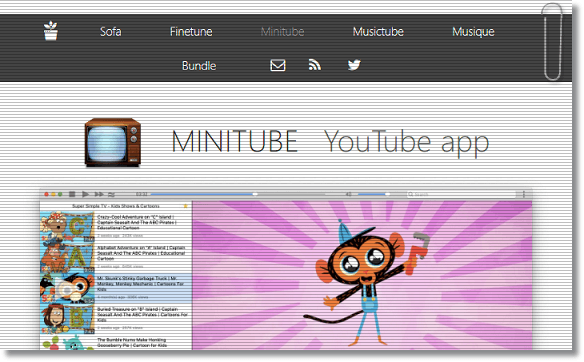This screenshot has height=362, width=584.
Task: Click the MINITUBE YouTube app heading
Action: (330, 142)
